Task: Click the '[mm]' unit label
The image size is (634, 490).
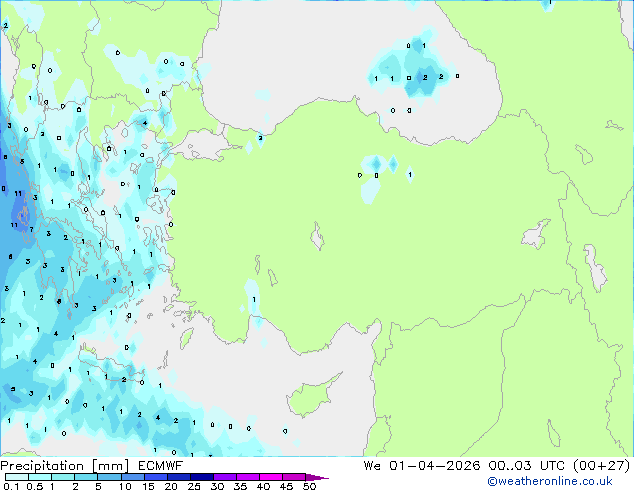Action: point(110,466)
